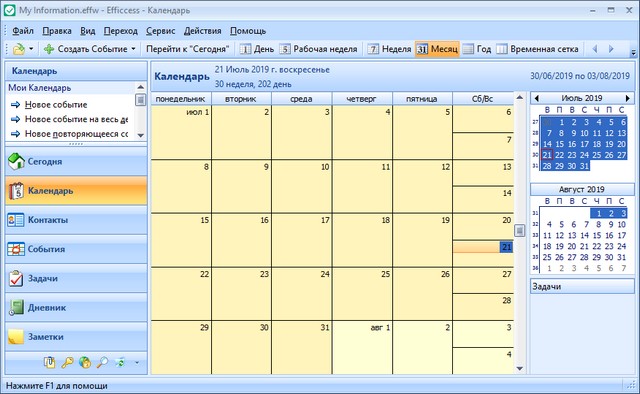The height and width of the screenshot is (394, 640).
Task: Open the Сервис menu
Action: (x=160, y=31)
